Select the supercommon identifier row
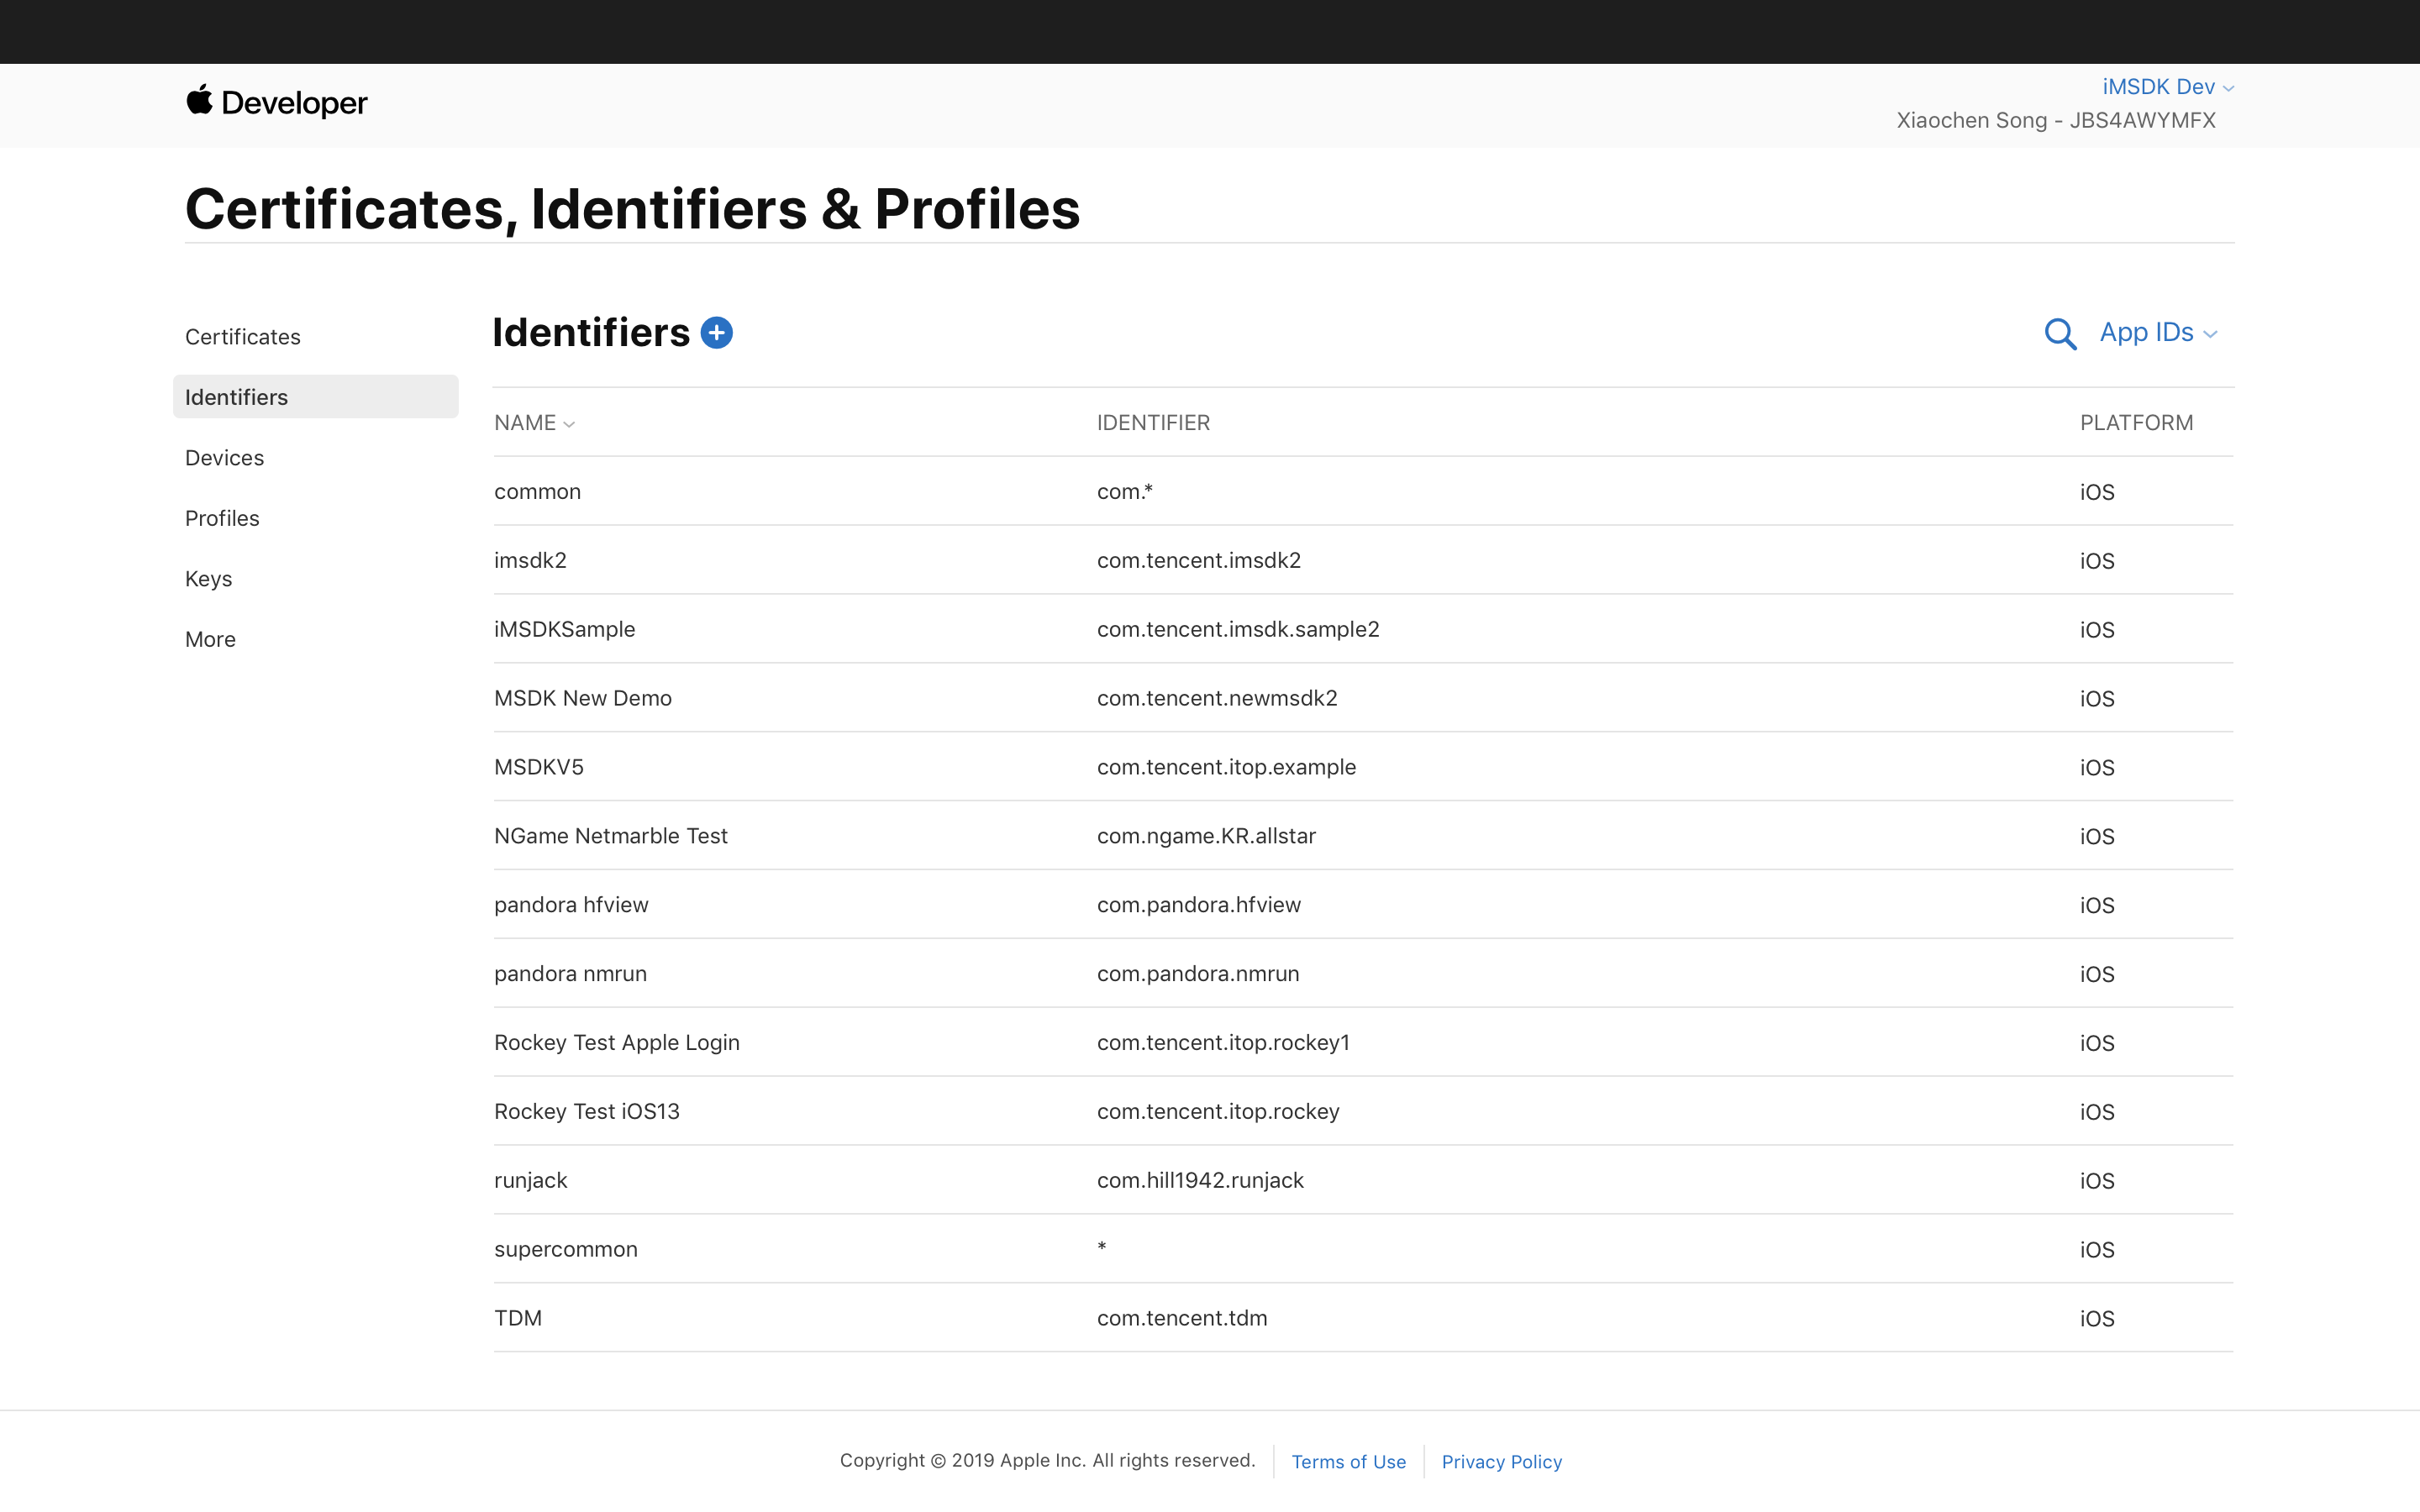 click(x=1363, y=1249)
